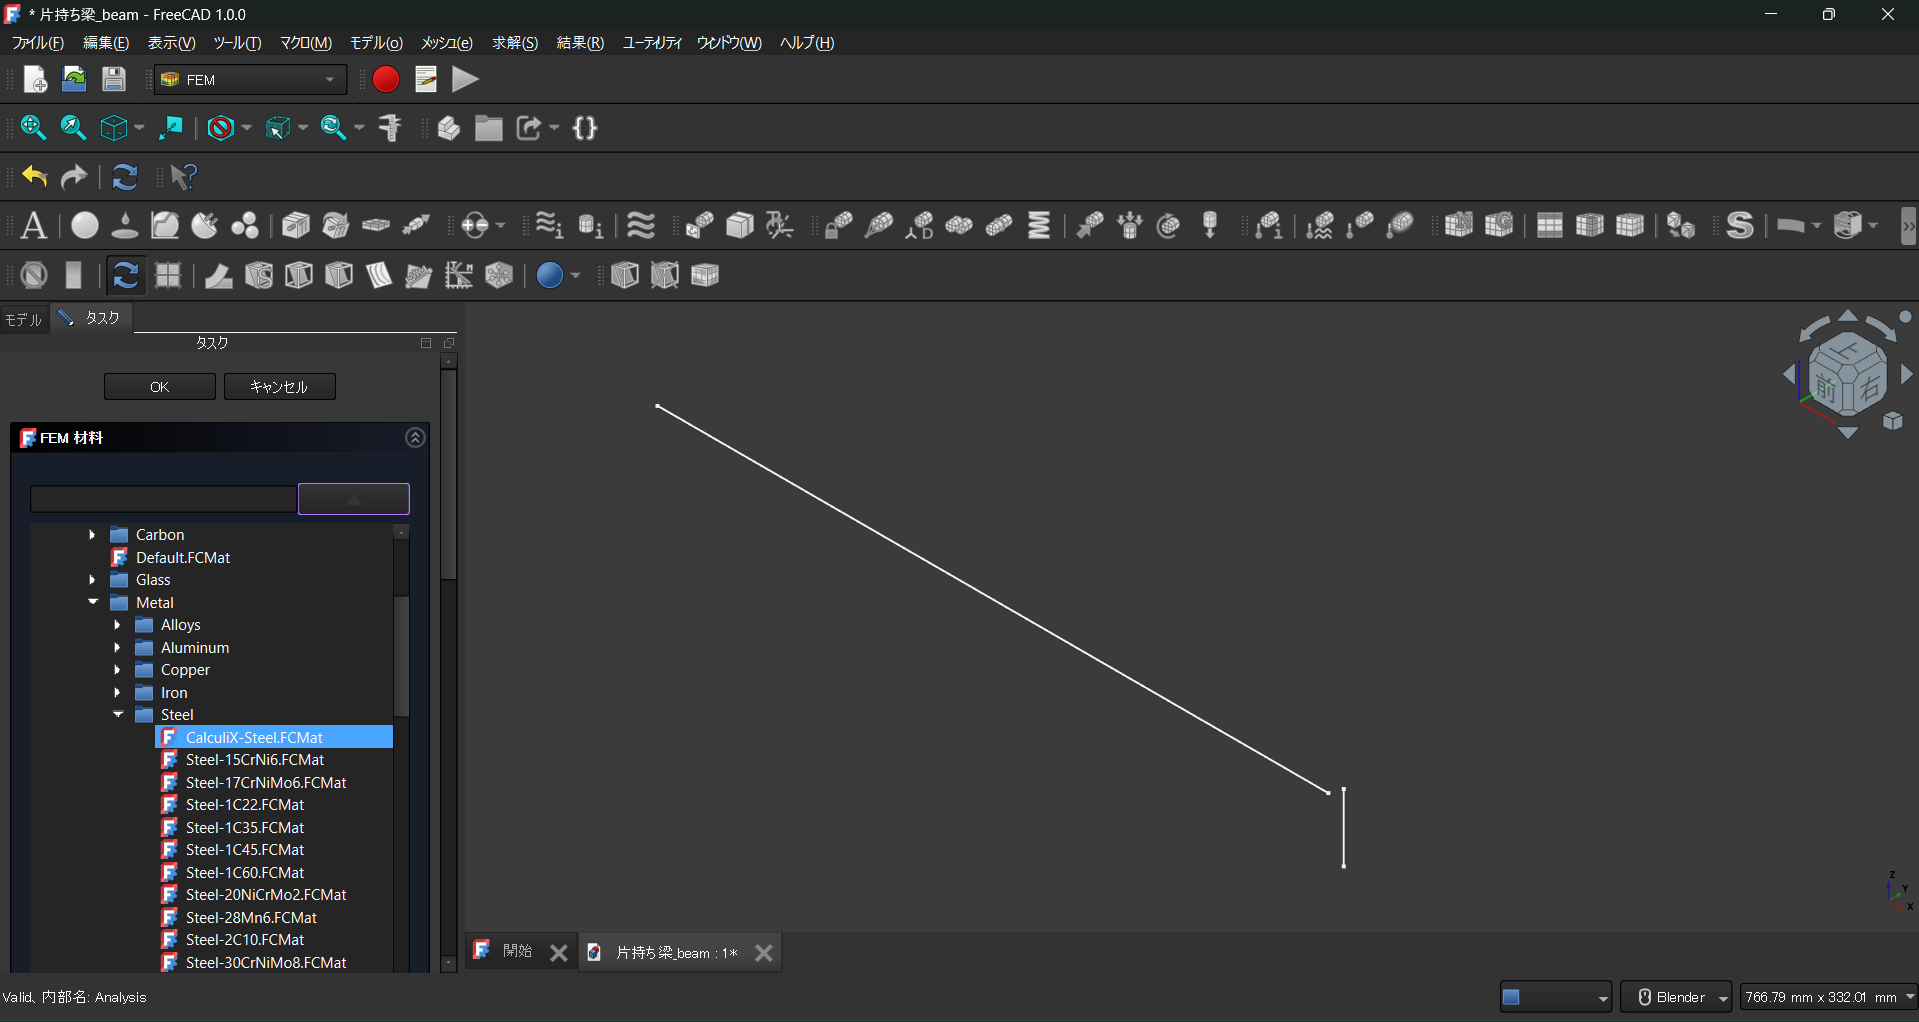The width and height of the screenshot is (1919, 1022).
Task: Click the undo arrow icon
Action: [x=35, y=177]
